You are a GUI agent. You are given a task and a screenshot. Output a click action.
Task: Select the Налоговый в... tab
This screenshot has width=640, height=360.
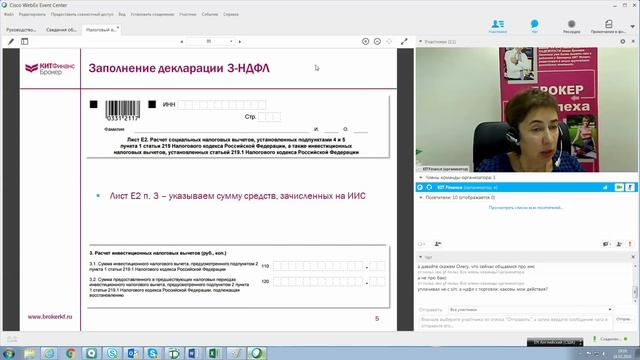coord(102,30)
